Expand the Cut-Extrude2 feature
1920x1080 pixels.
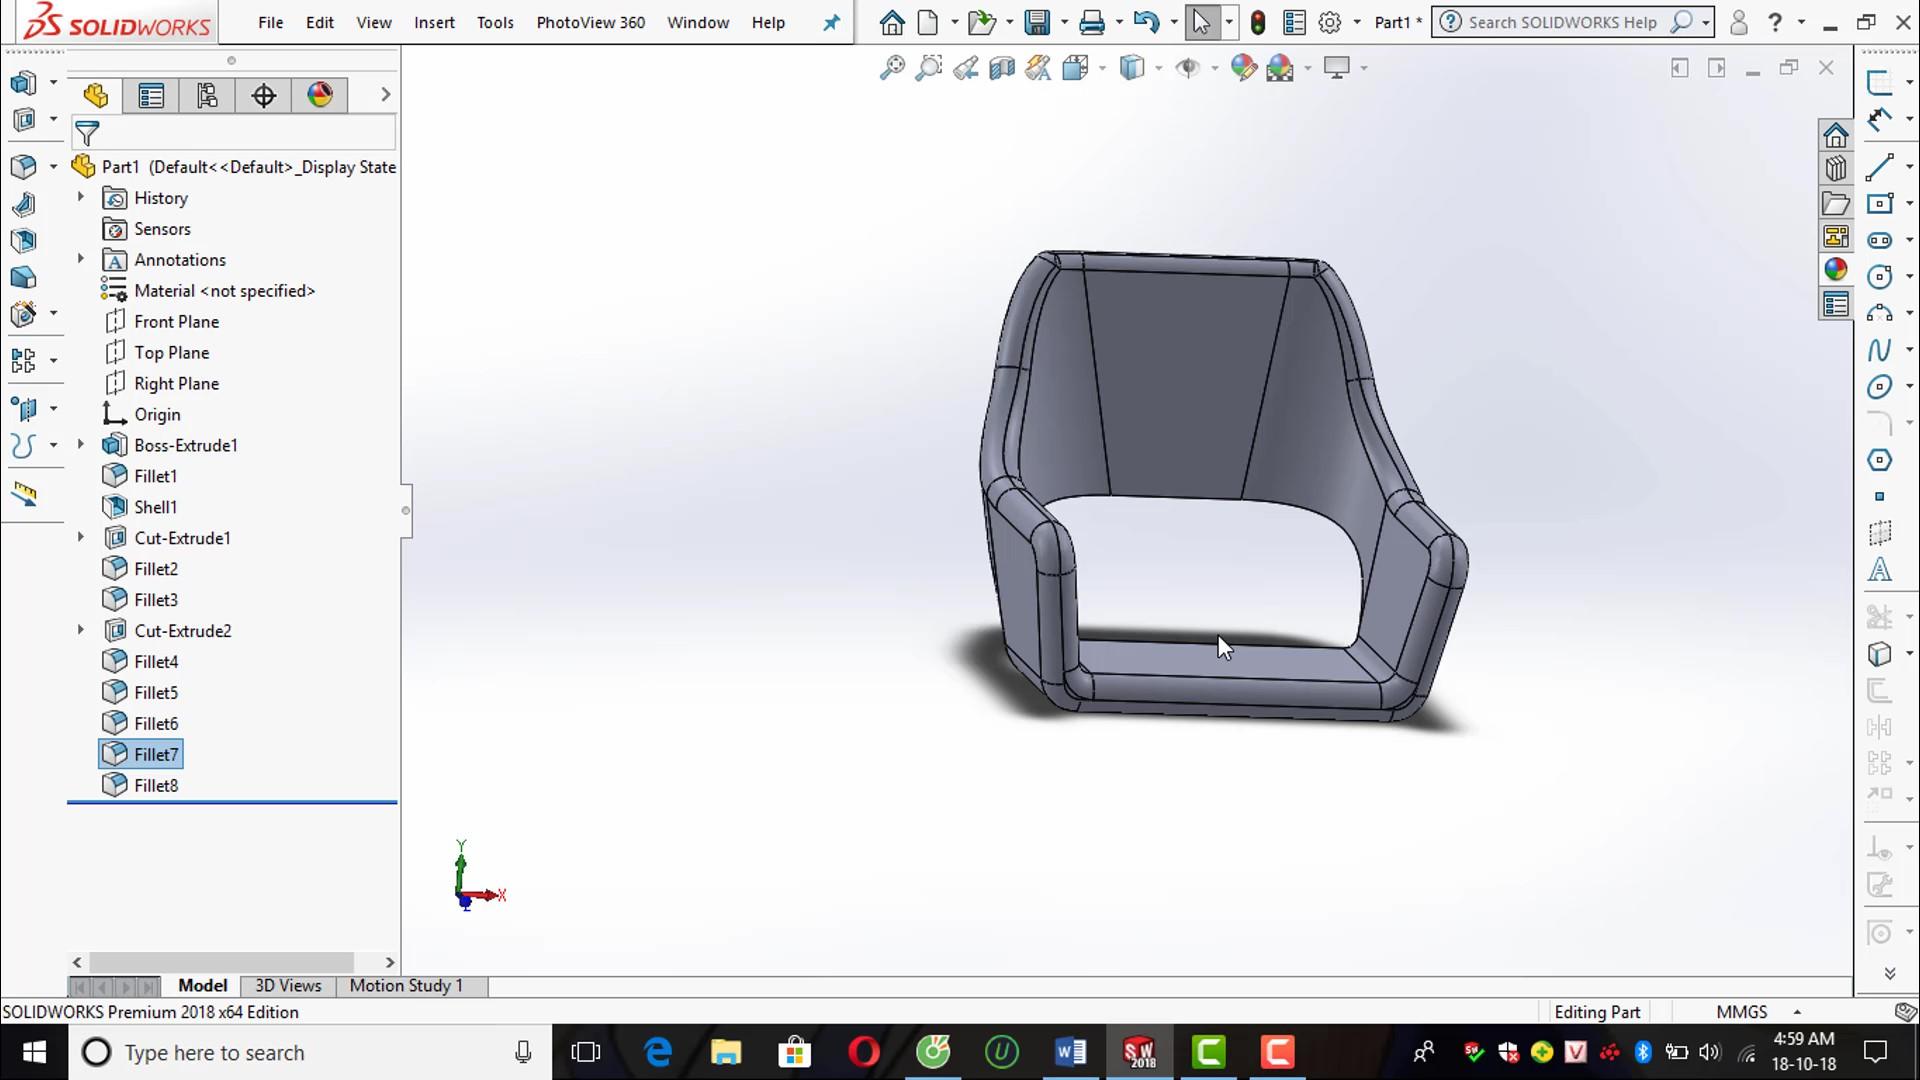point(80,630)
